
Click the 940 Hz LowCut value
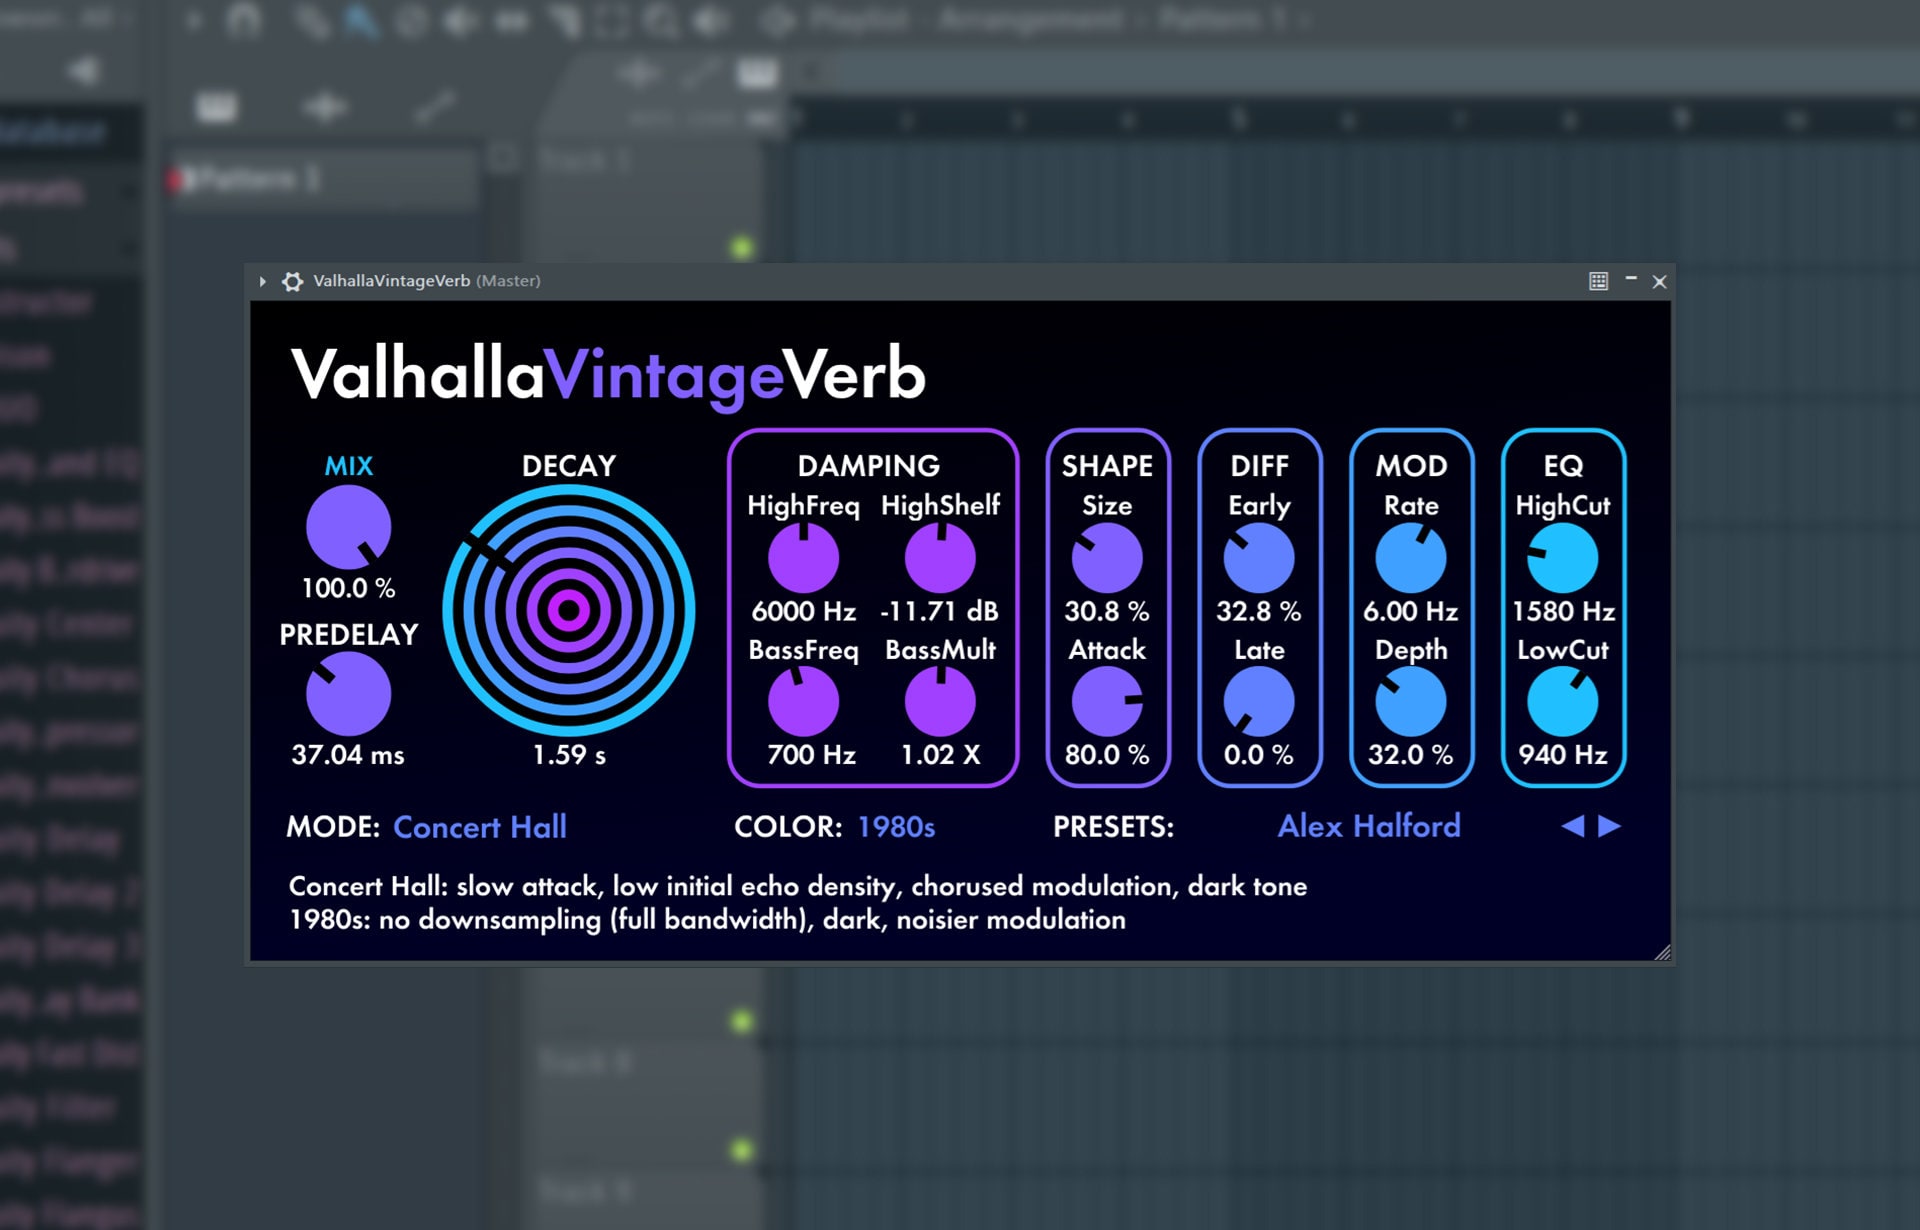pos(1563,755)
